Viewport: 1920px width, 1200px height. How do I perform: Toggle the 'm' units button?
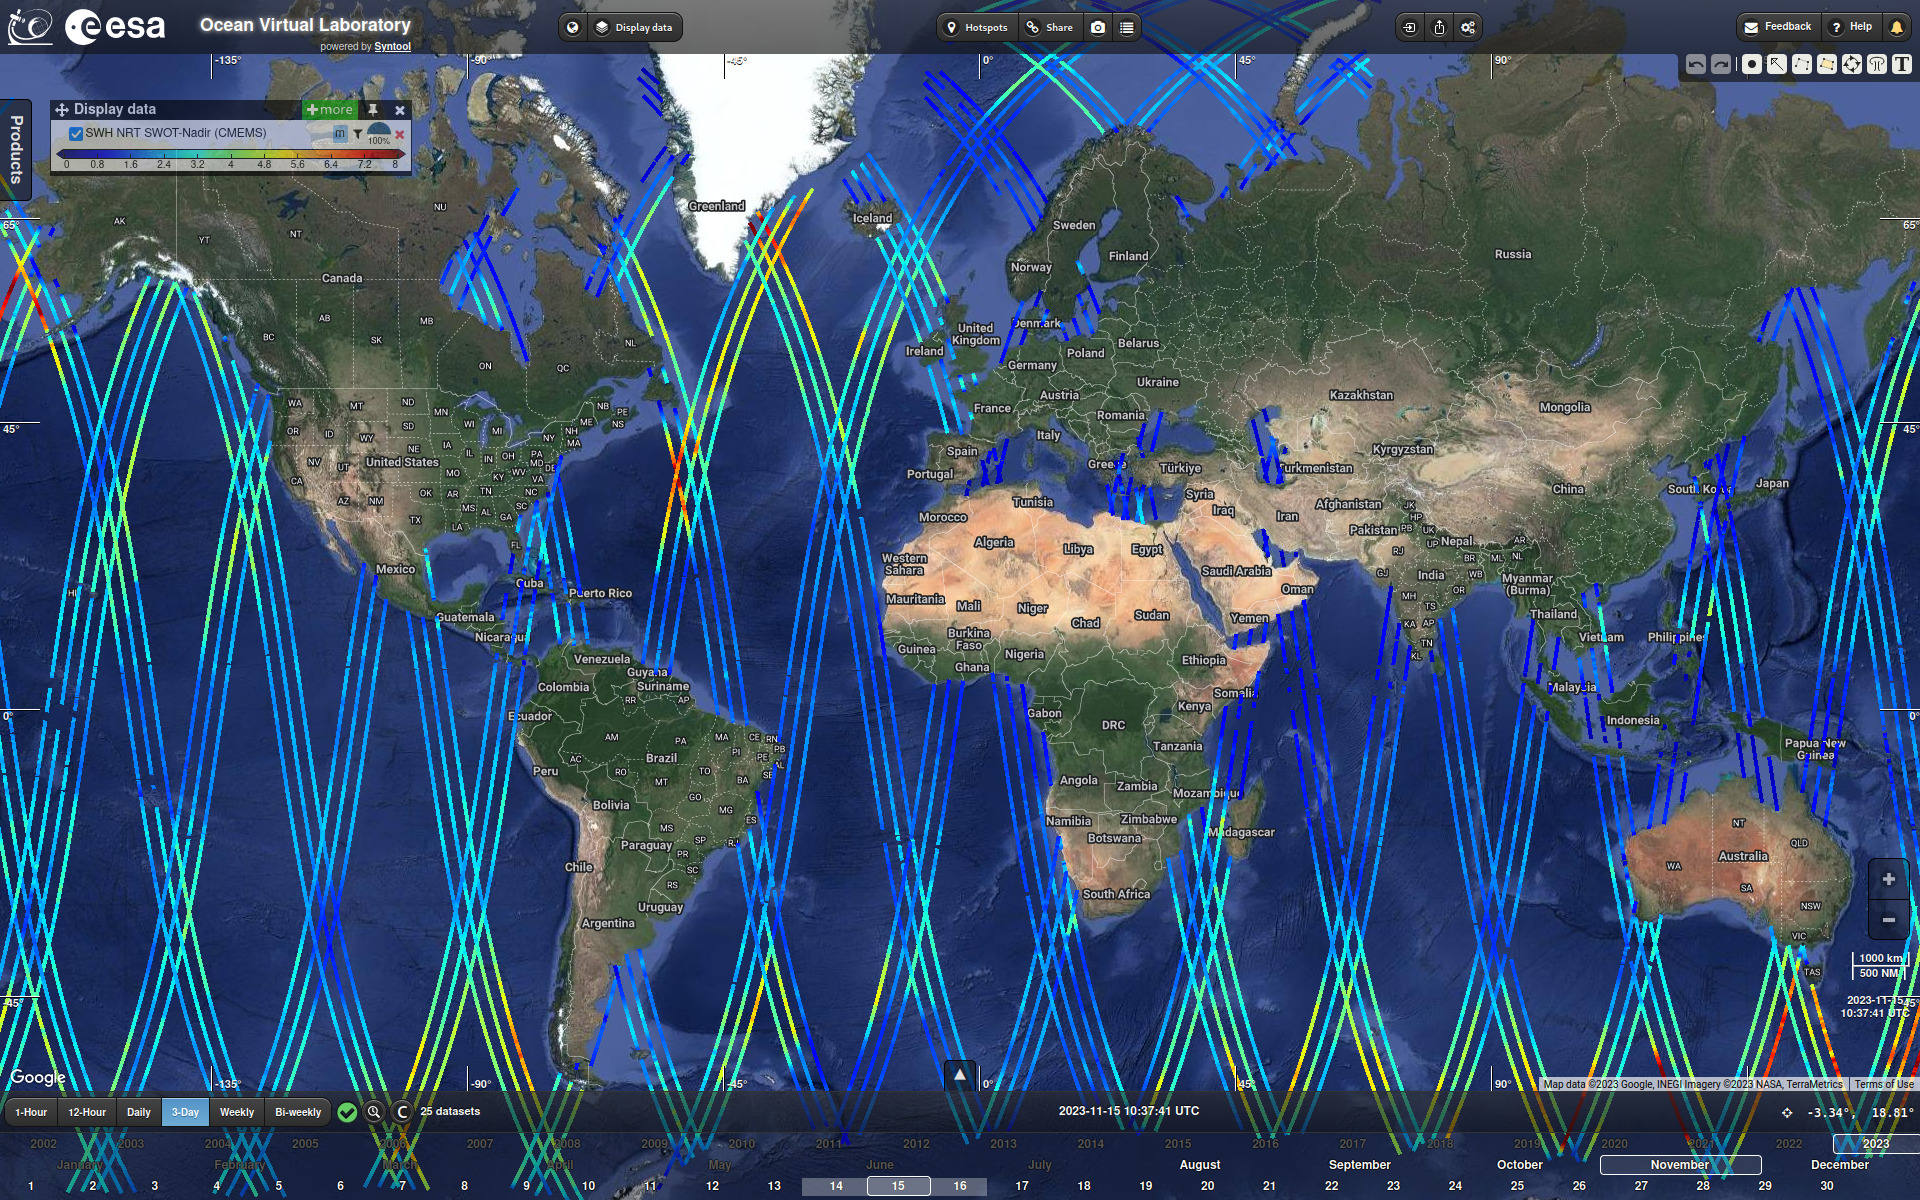click(340, 133)
